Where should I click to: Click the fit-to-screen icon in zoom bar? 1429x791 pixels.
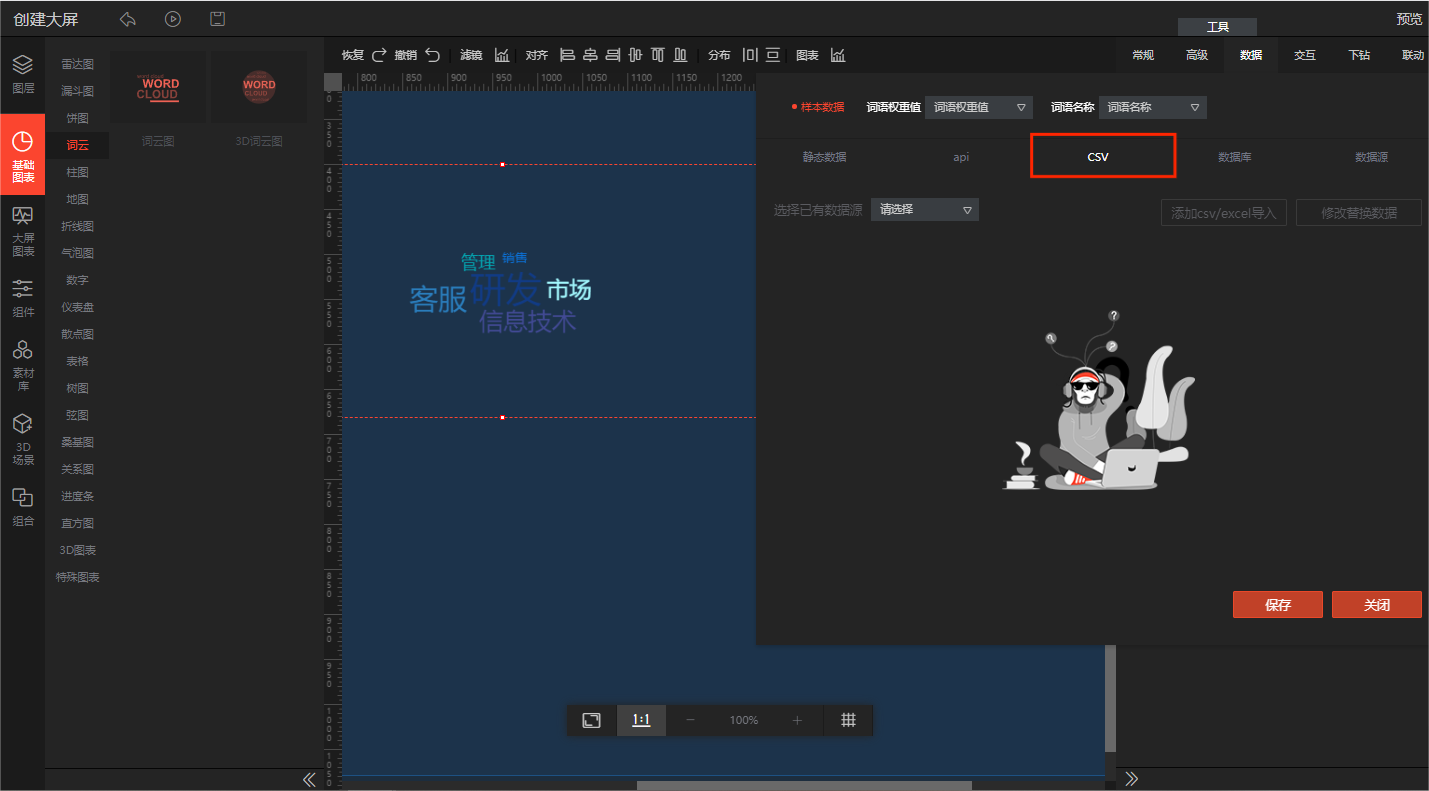591,720
